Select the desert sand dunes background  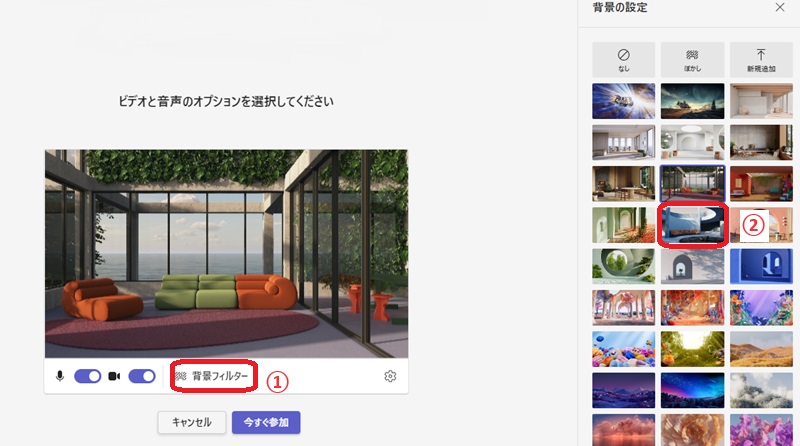coord(761,349)
